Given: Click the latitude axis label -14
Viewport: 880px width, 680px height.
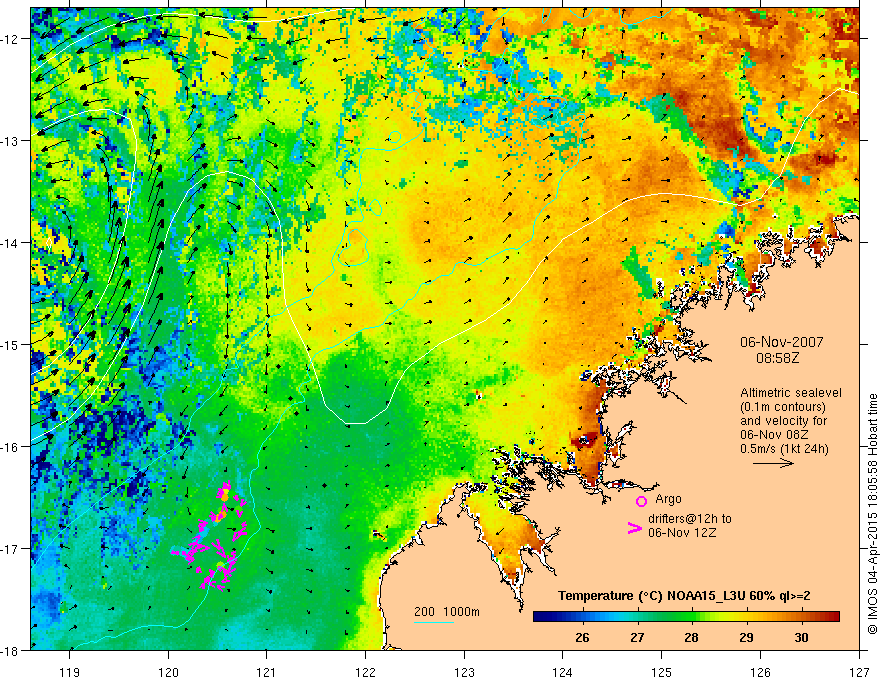Looking at the screenshot, I should (11, 243).
